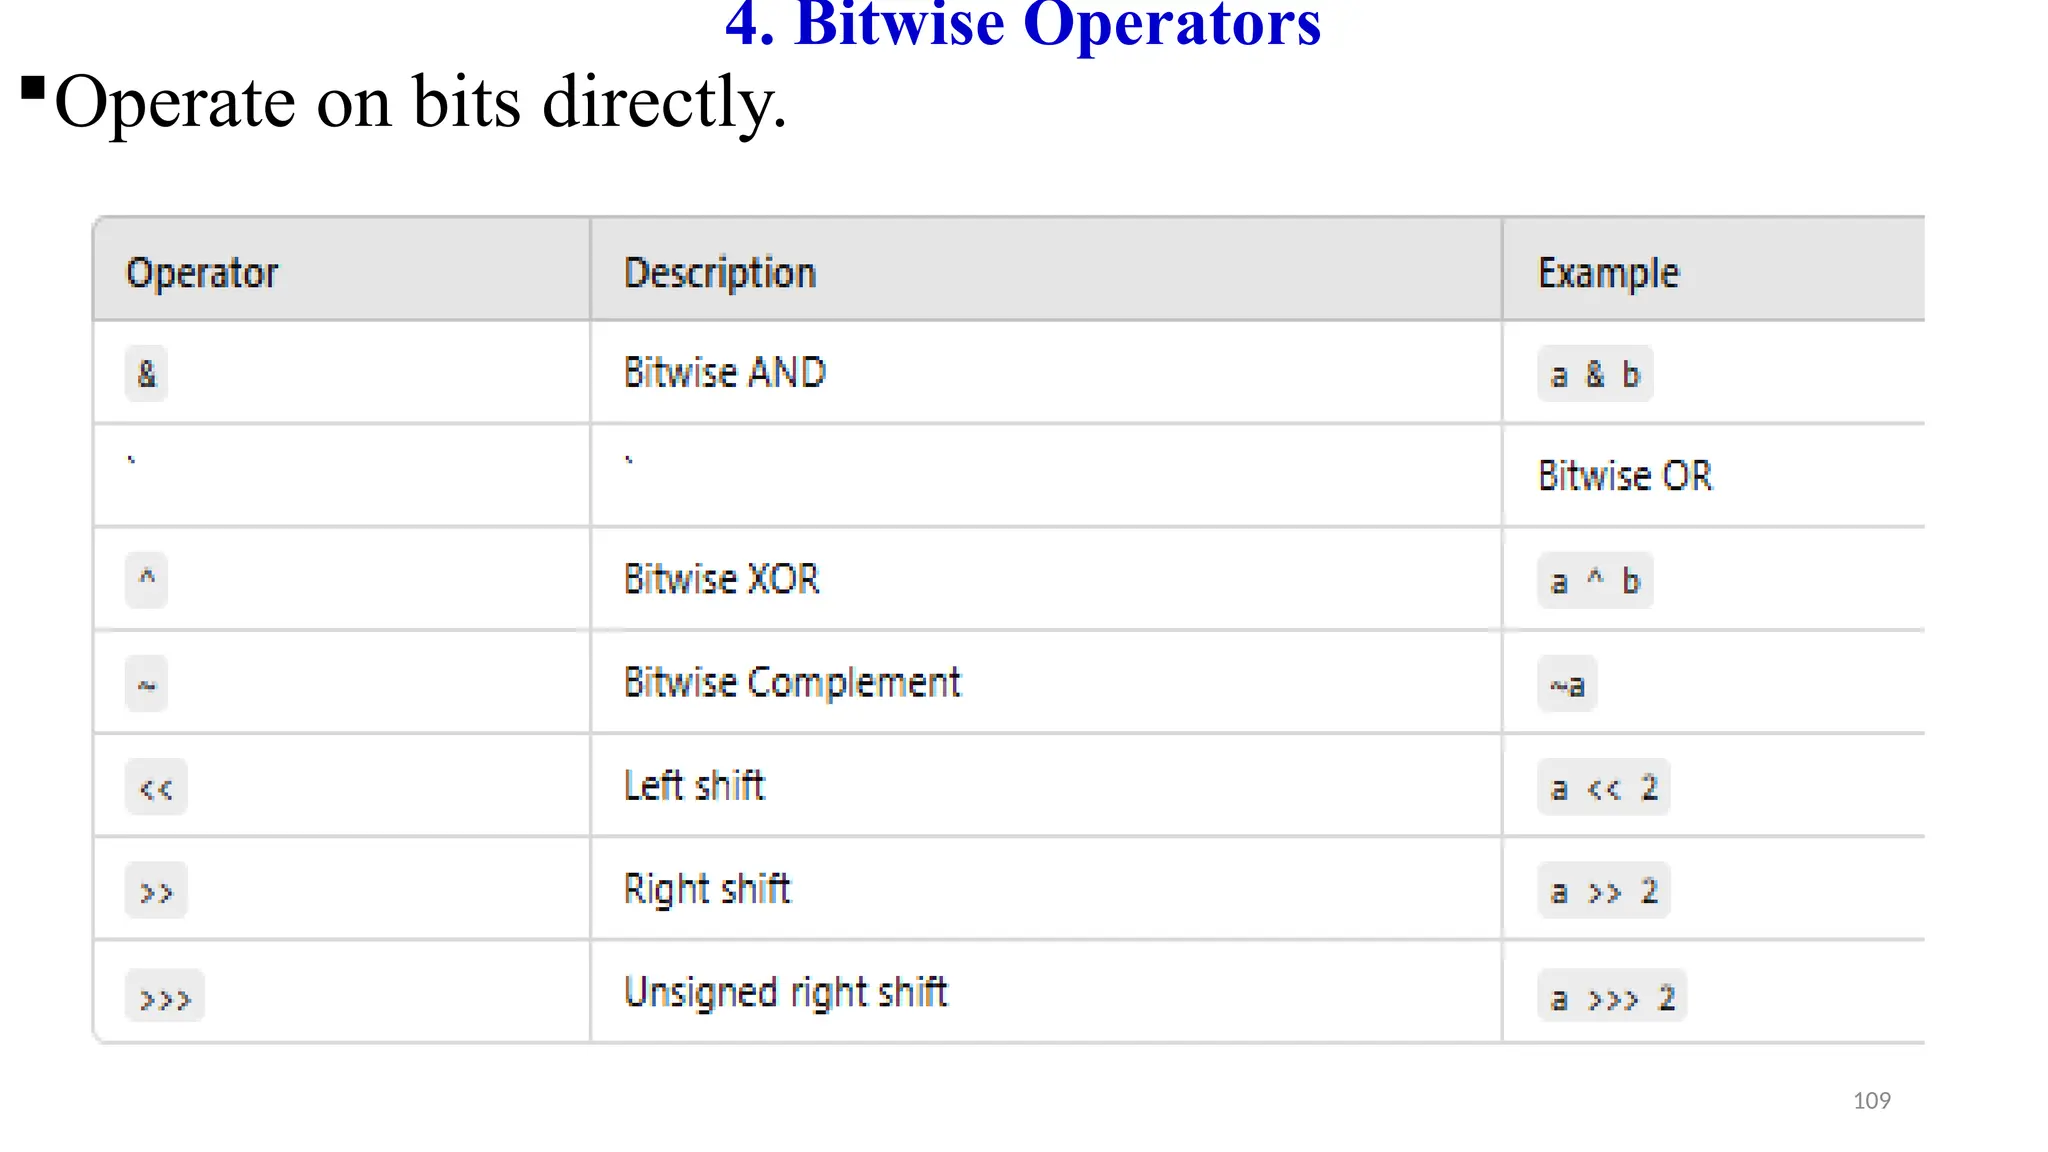Click the >> right shift operator chip
The width and height of the screenshot is (2048, 1152).
pos(156,891)
